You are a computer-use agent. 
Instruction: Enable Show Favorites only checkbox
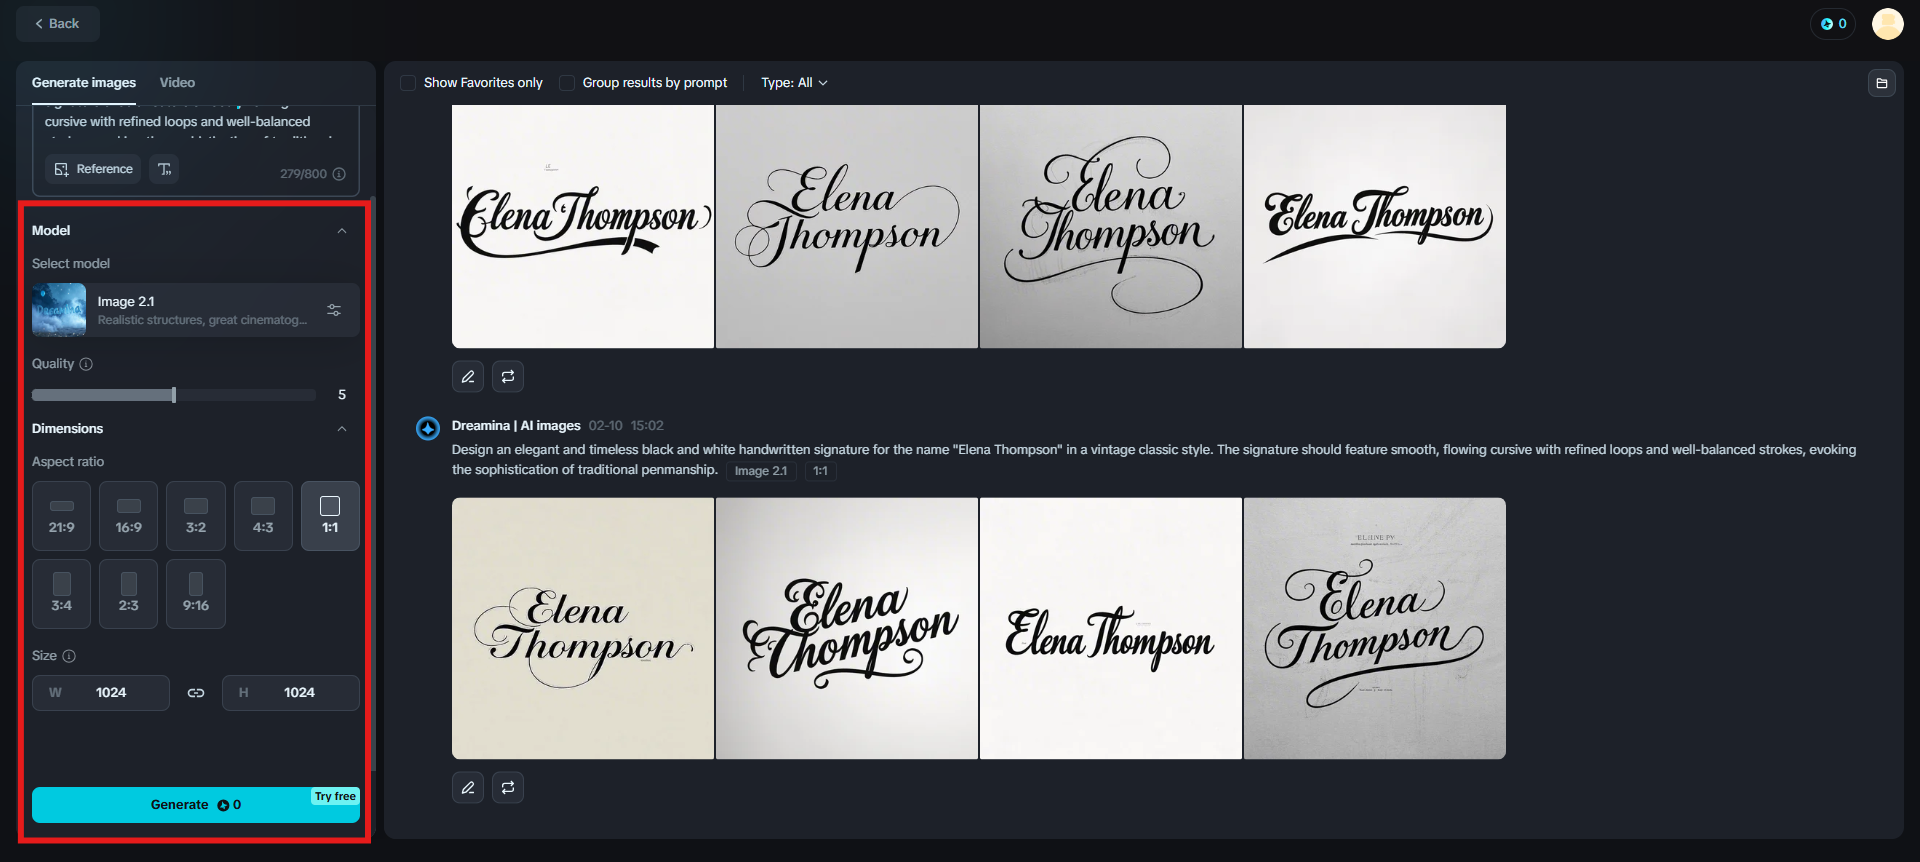pyautogui.click(x=408, y=83)
